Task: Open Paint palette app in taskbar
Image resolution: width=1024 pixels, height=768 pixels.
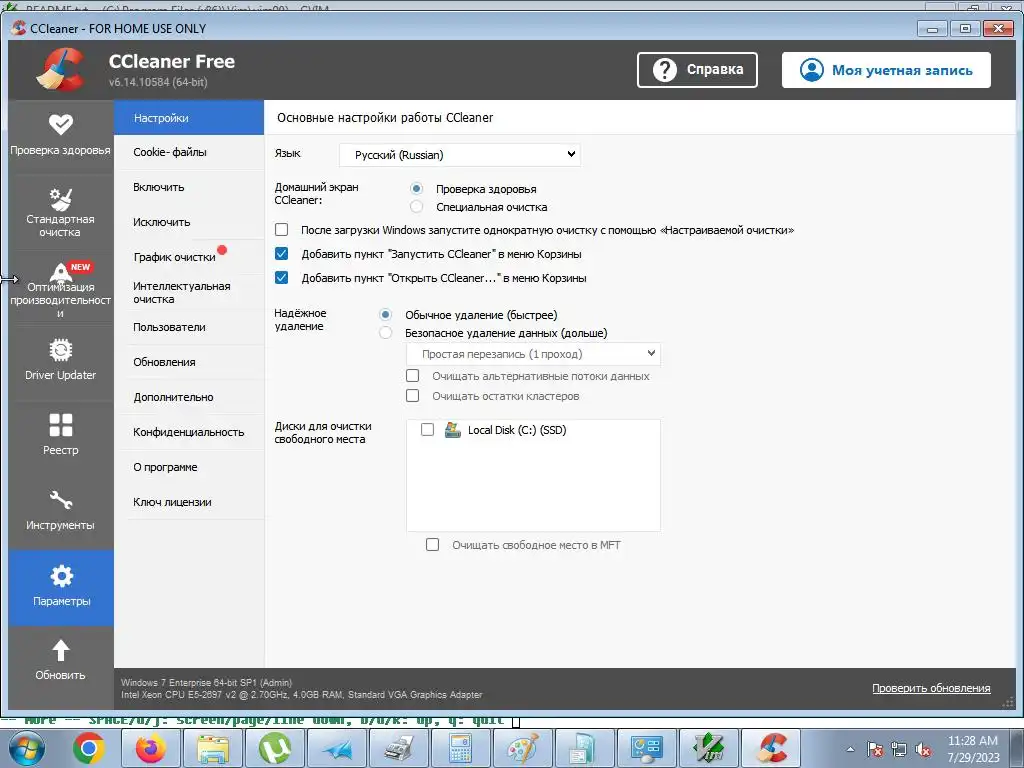Action: 522,748
